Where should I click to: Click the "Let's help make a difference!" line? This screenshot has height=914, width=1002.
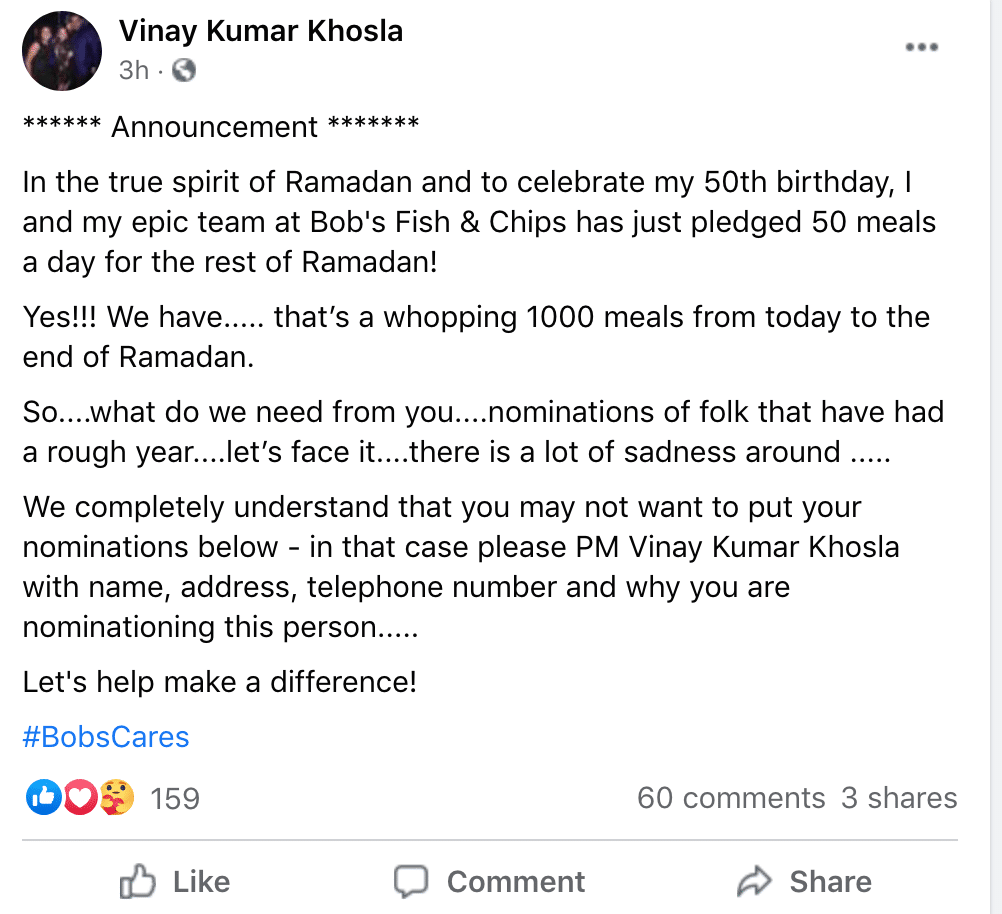[x=220, y=681]
